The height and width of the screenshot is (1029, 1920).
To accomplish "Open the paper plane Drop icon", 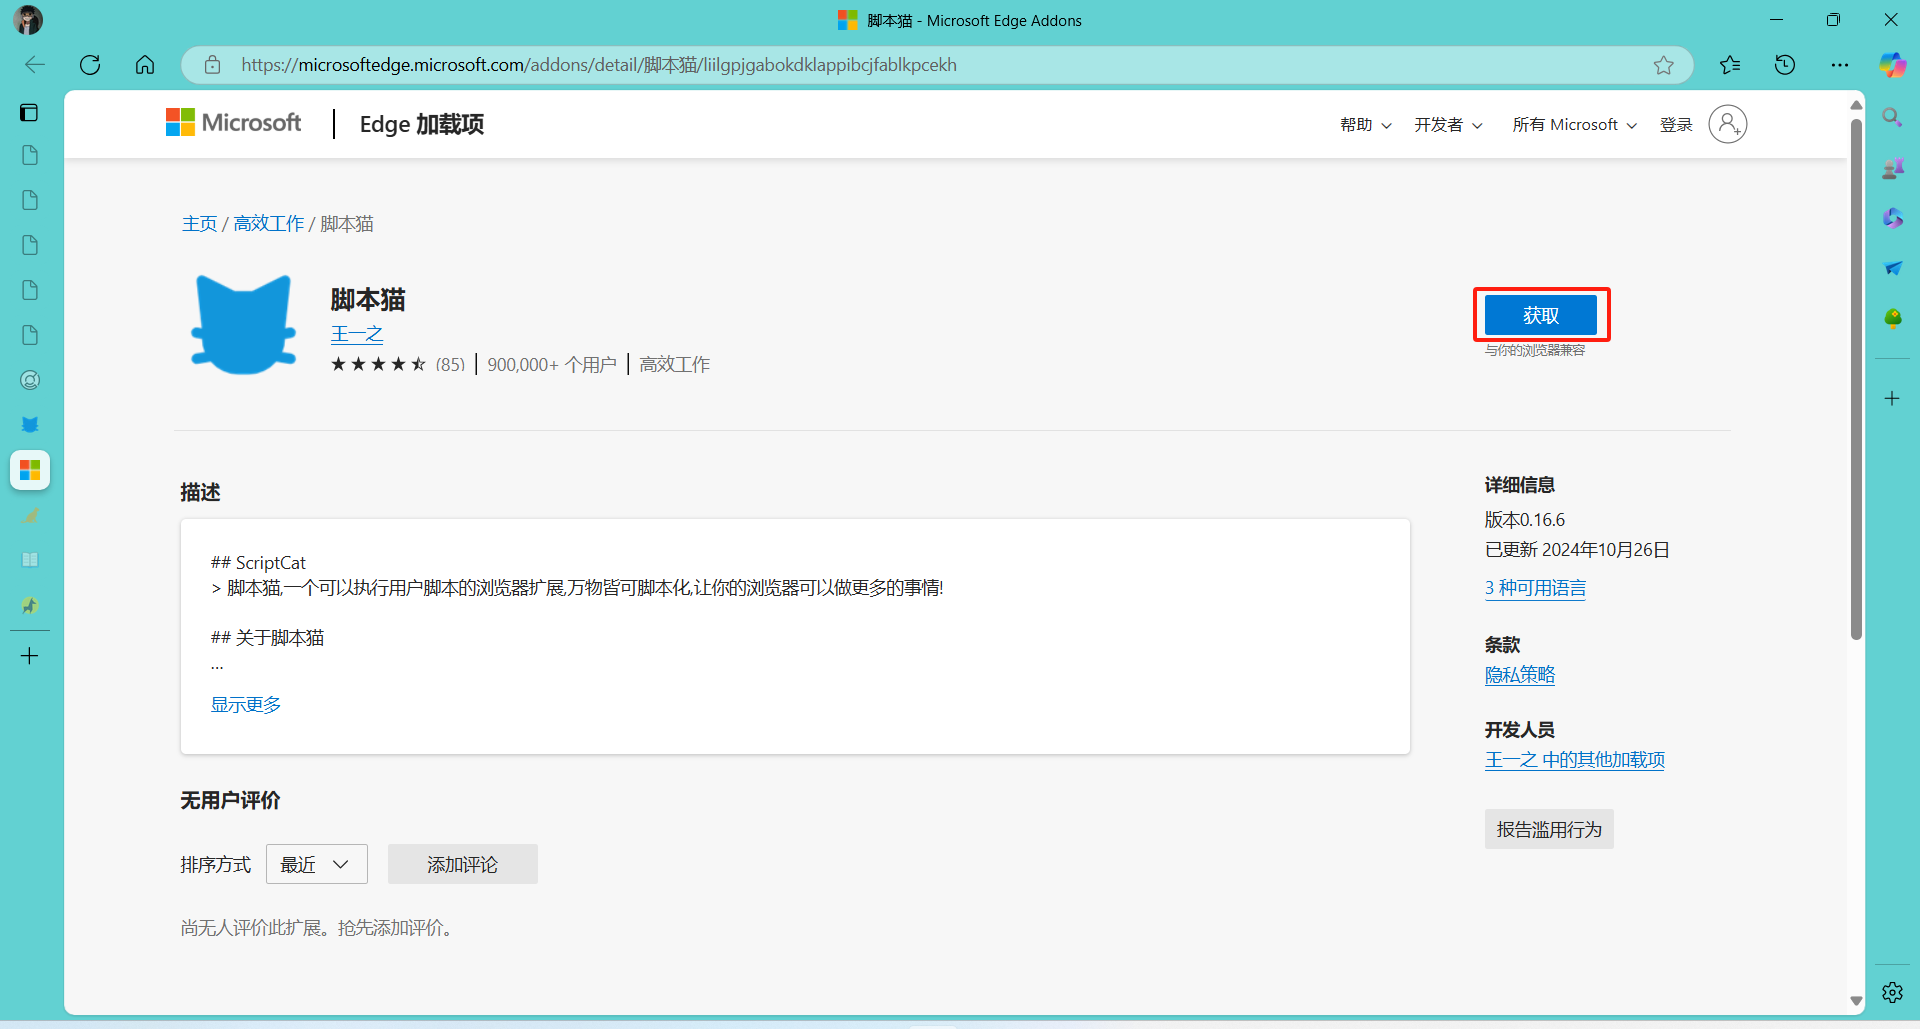I will (1892, 268).
